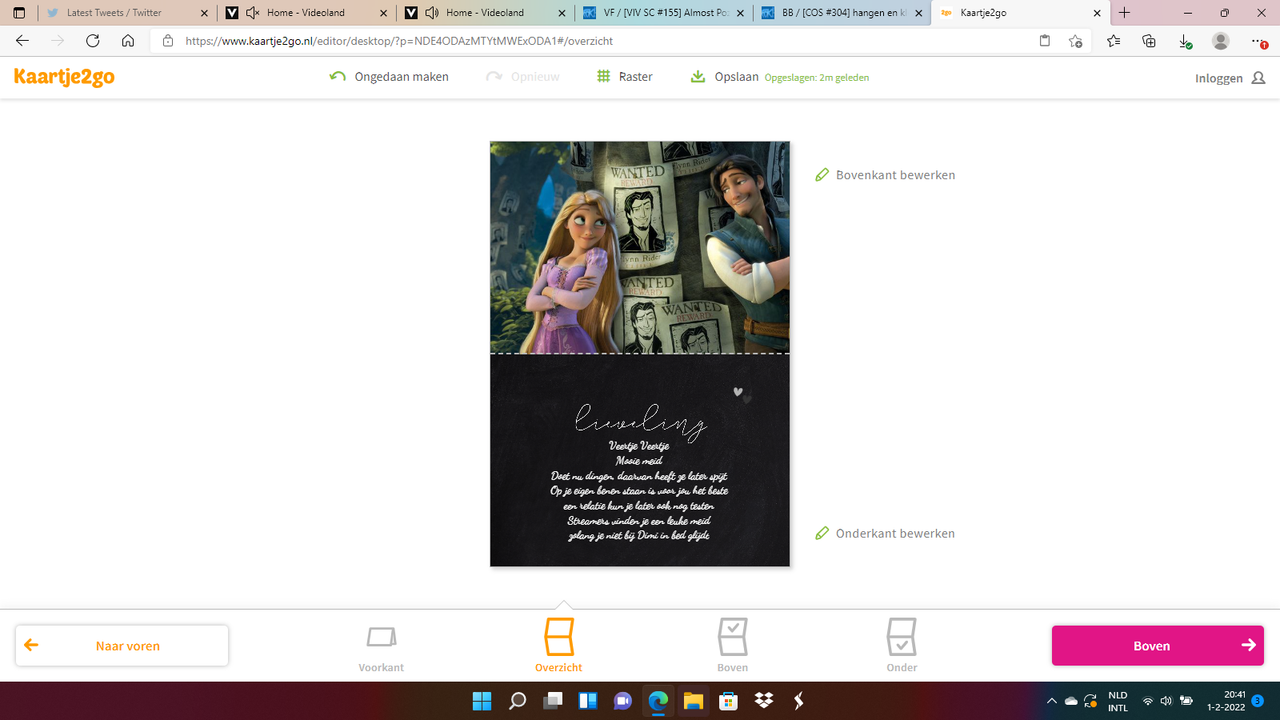This screenshot has width=1280, height=720.
Task: Open Microsoft Store from taskbar
Action: tap(728, 701)
